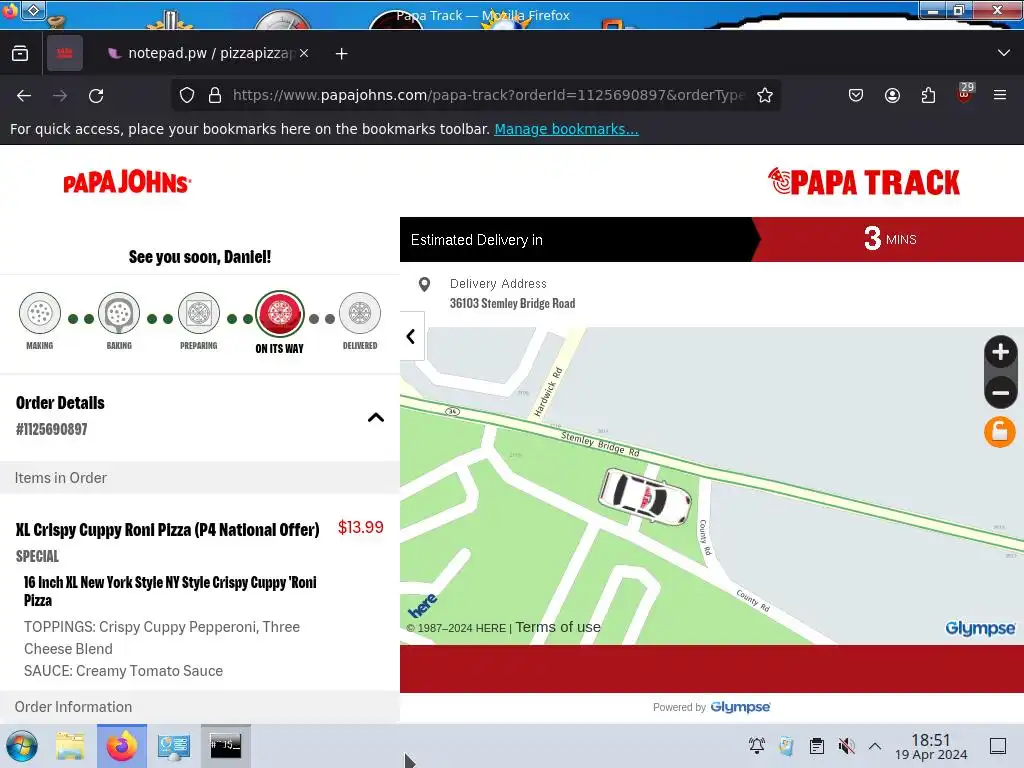Image resolution: width=1024 pixels, height=768 pixels.
Task: Click the $13.99 price
Action: pyautogui.click(x=360, y=527)
